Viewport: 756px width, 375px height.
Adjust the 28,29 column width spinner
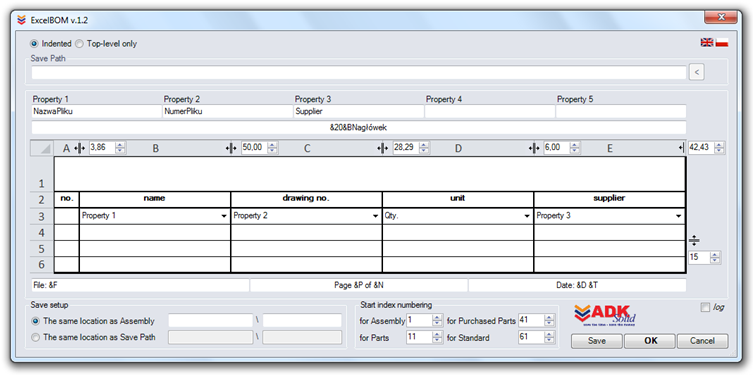(x=424, y=148)
